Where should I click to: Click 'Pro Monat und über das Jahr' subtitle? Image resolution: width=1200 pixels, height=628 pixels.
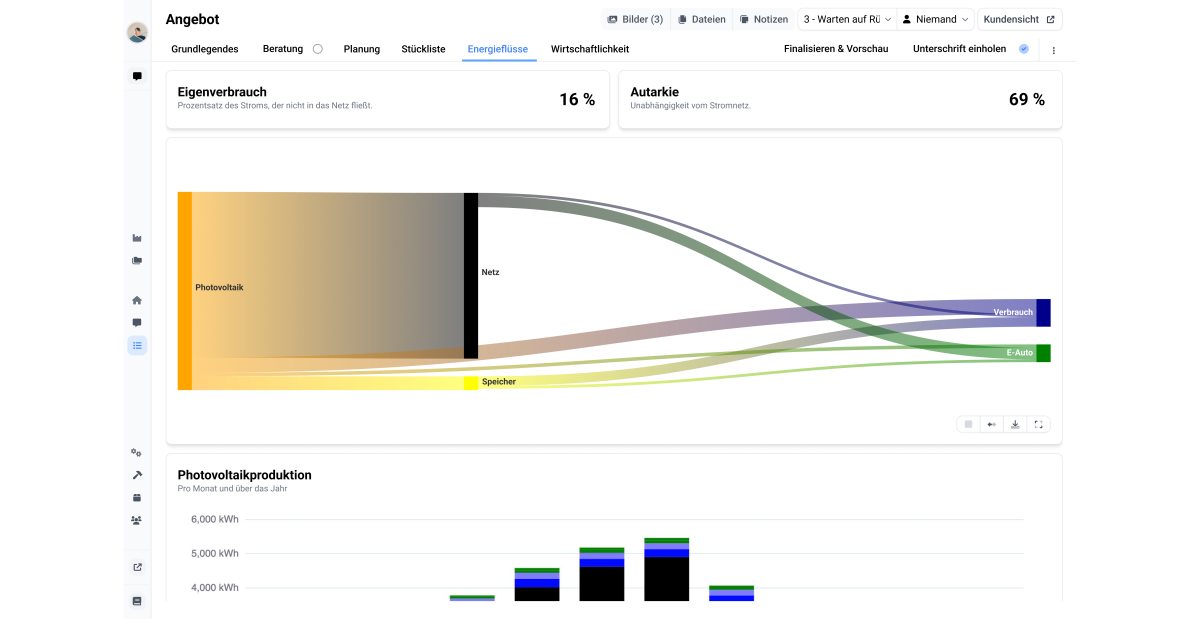click(232, 489)
